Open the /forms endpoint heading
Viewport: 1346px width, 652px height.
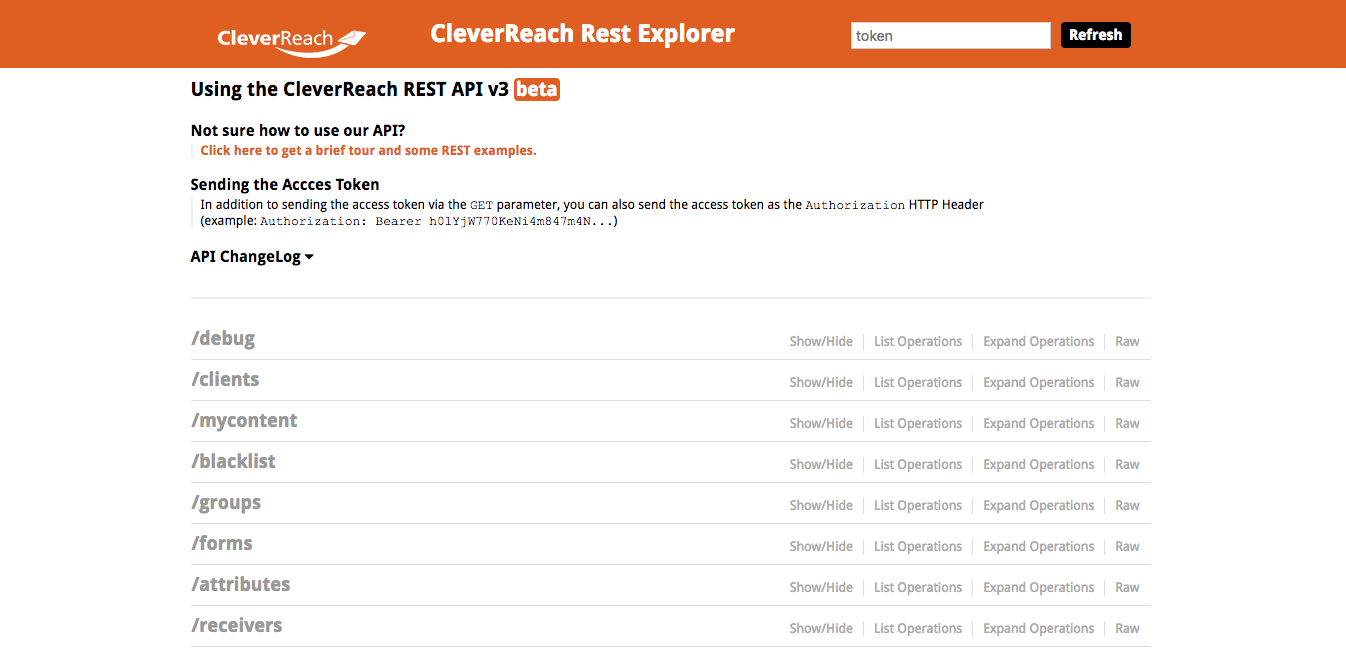tap(222, 543)
